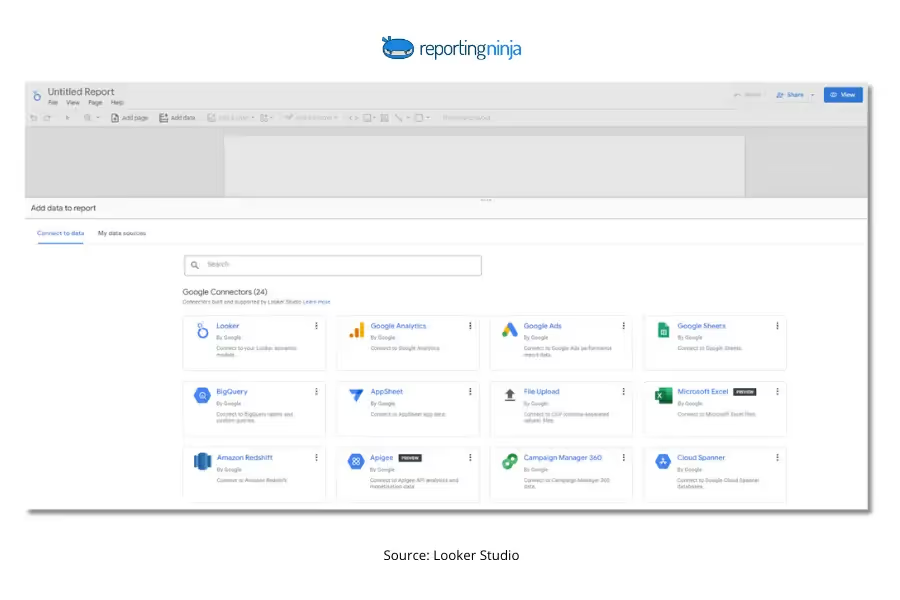Select the AppSheet connector icon
This screenshot has width=900, height=600.
point(356,396)
